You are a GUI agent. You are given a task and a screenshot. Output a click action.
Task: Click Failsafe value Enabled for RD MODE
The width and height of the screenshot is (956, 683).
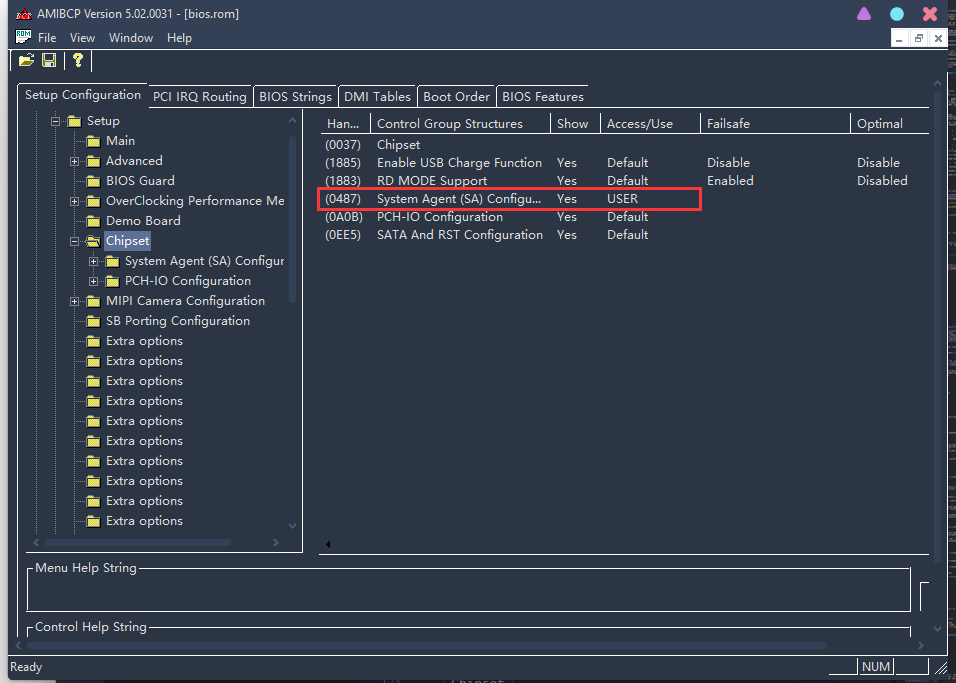[730, 181]
